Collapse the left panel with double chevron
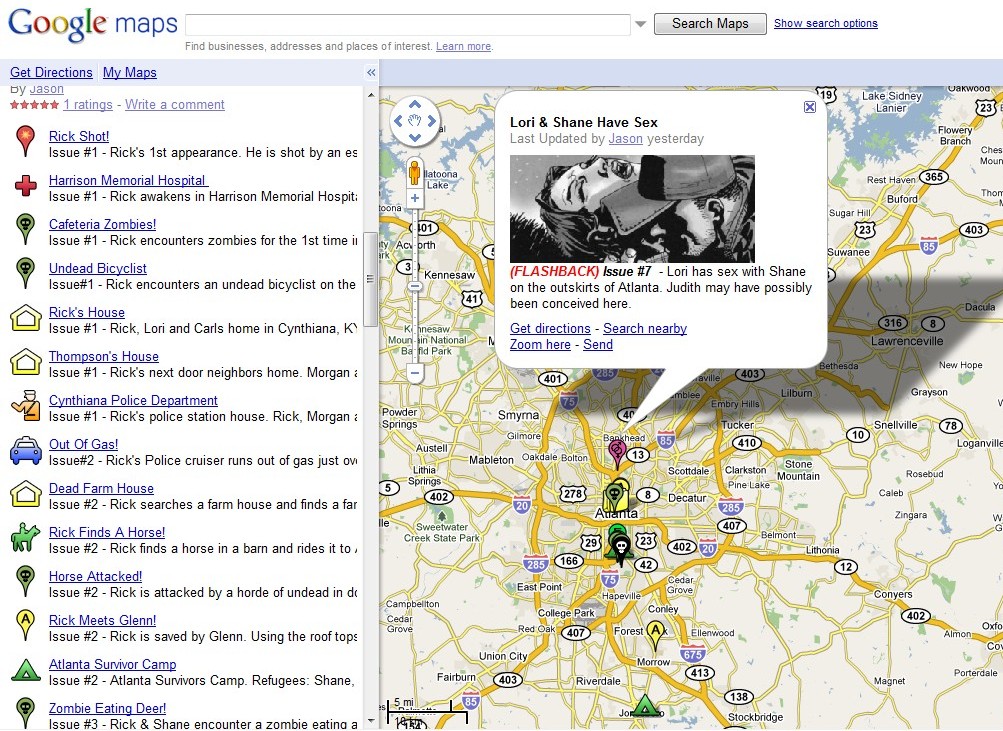Image resolution: width=1003 pixels, height=731 pixels. (x=371, y=72)
